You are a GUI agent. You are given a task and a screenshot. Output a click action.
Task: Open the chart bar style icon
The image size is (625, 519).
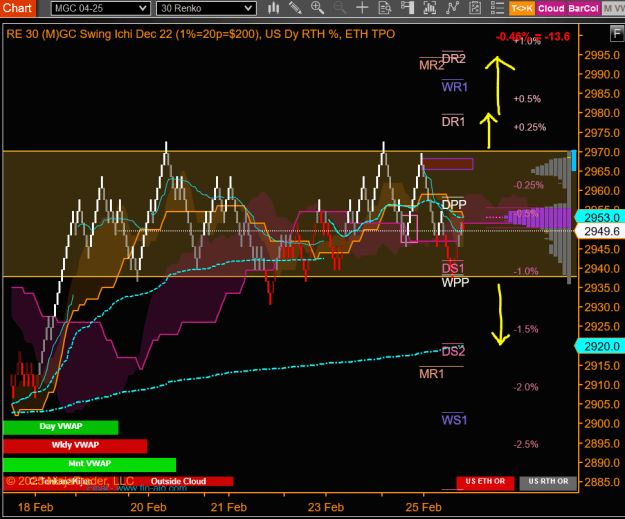pyautogui.click(x=273, y=8)
